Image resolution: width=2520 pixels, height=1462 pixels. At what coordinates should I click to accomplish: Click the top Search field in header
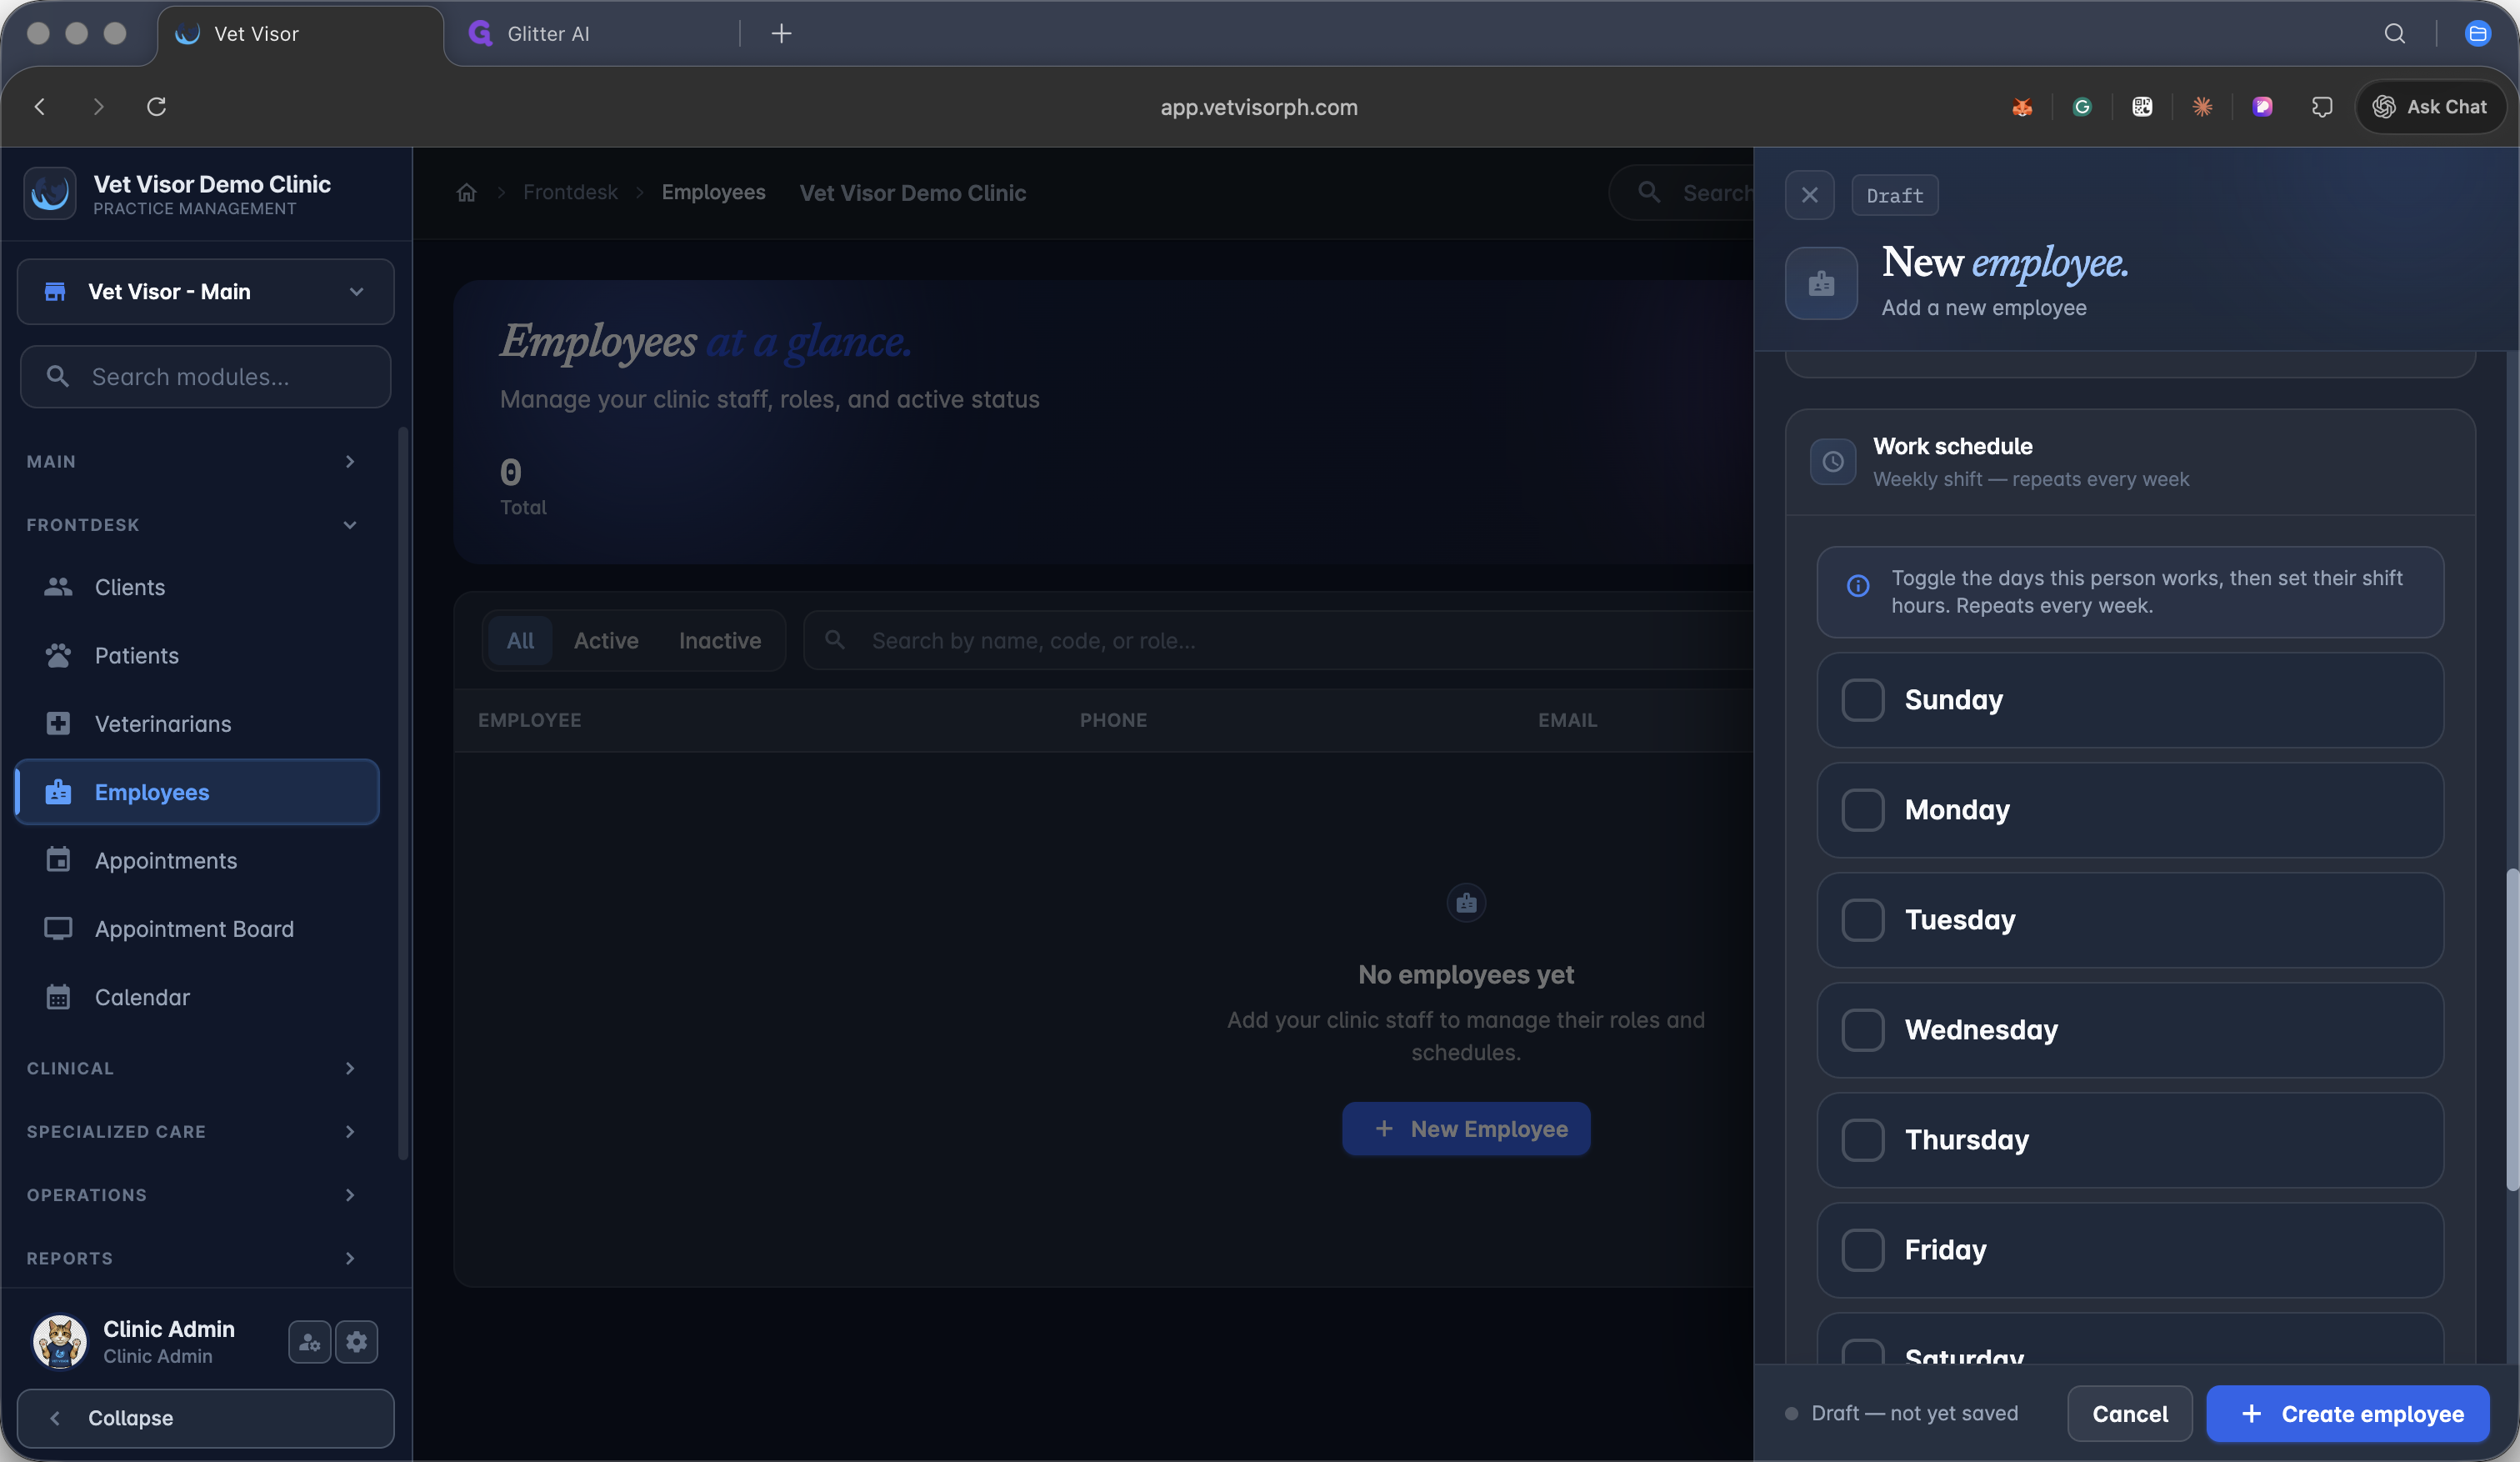pyautogui.click(x=1681, y=193)
